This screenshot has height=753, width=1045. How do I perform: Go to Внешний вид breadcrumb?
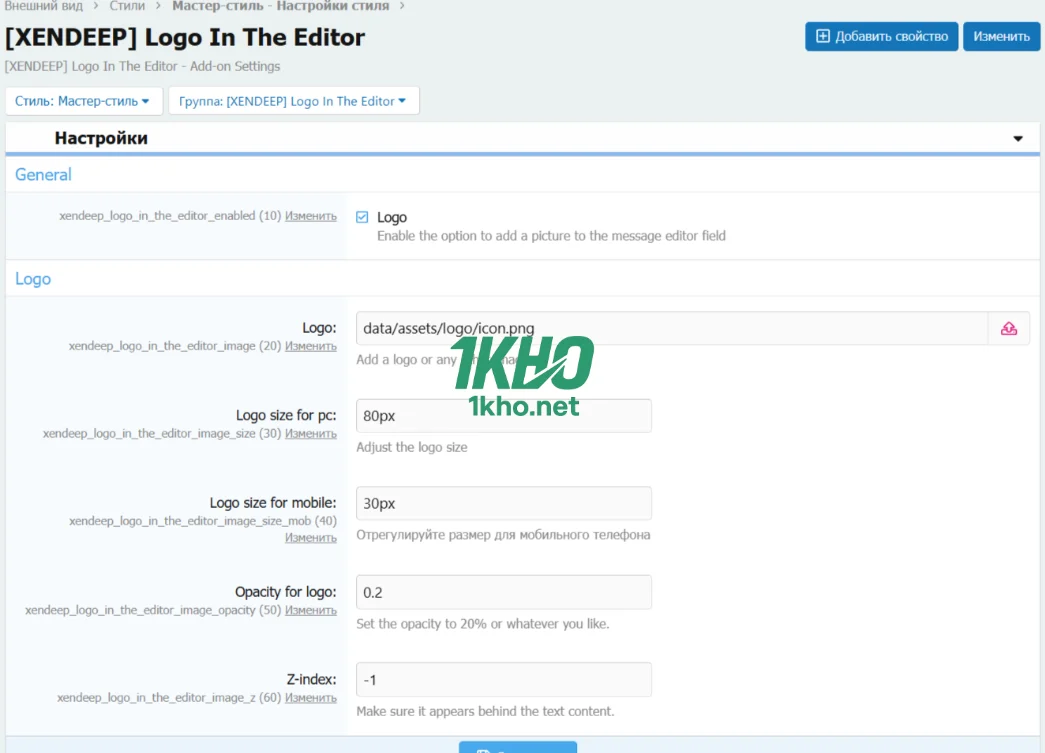(43, 6)
